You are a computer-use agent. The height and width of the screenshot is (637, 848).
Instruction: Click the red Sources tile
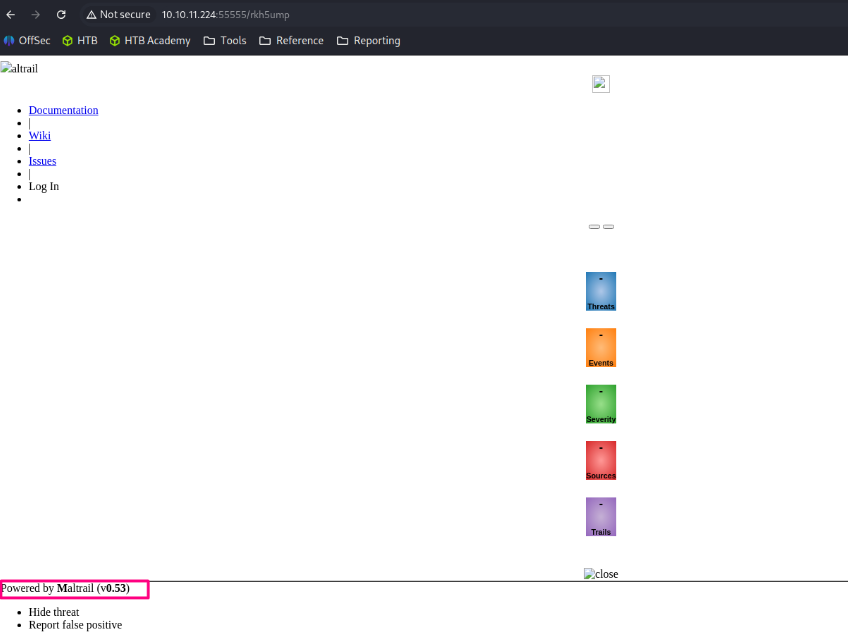coord(601,460)
